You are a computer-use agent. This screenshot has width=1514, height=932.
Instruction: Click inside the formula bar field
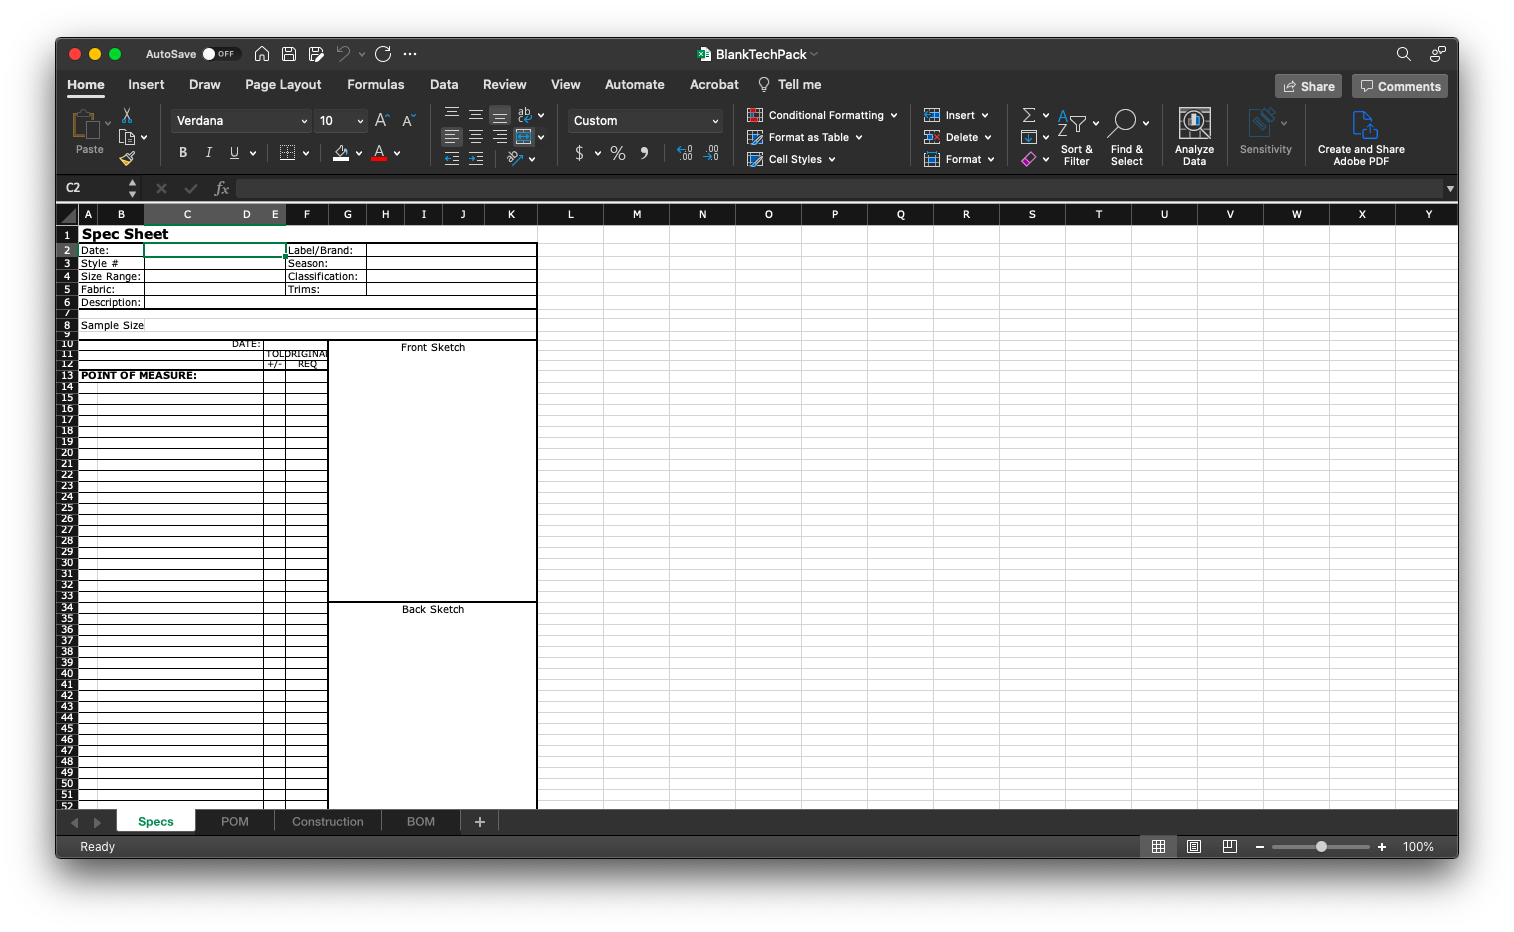point(840,188)
